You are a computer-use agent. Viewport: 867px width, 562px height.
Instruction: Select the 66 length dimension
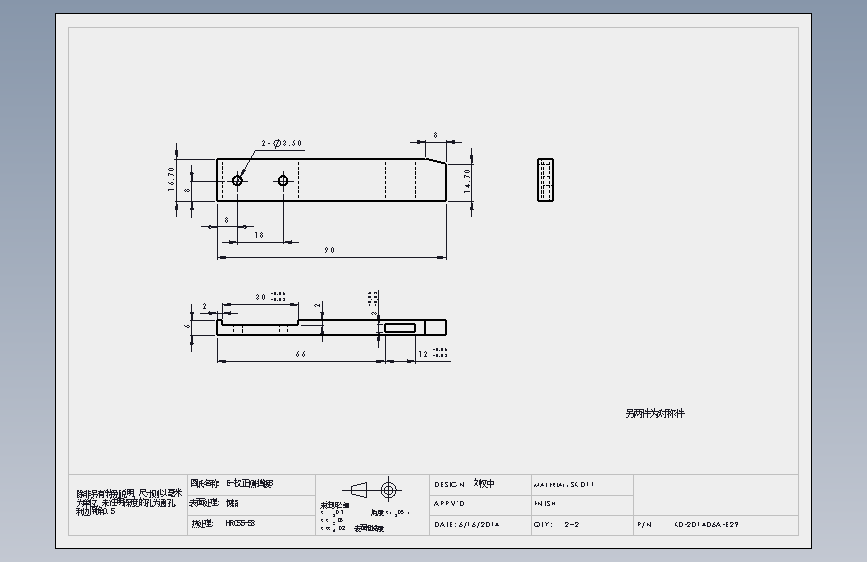(301, 354)
